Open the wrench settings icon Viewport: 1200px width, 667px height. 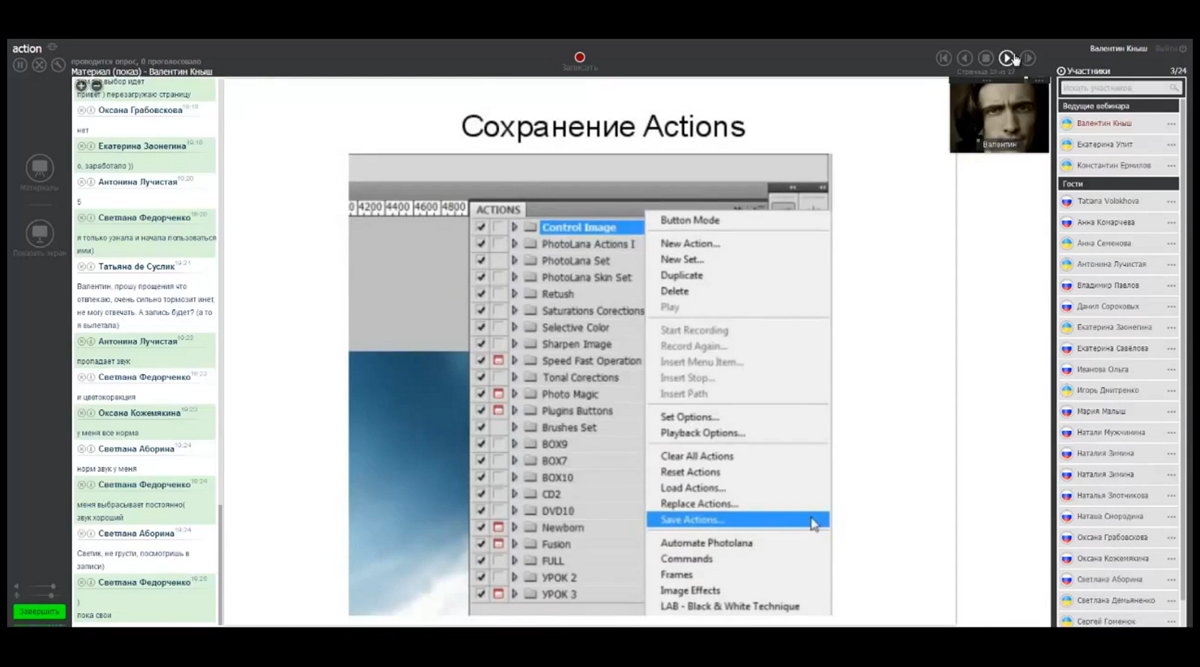[x=58, y=64]
